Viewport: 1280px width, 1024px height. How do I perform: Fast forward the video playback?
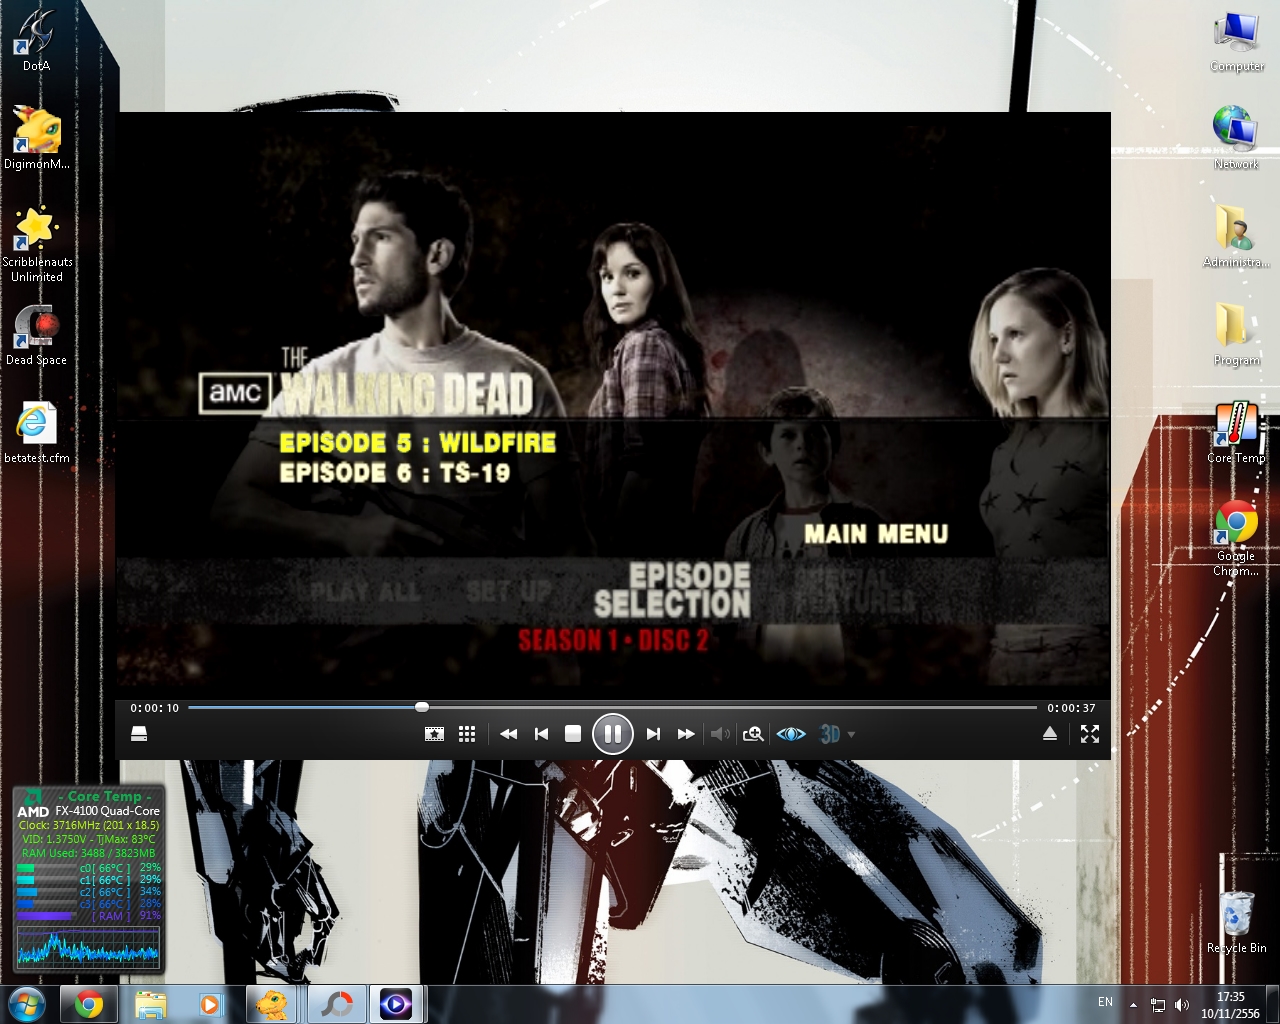point(686,734)
